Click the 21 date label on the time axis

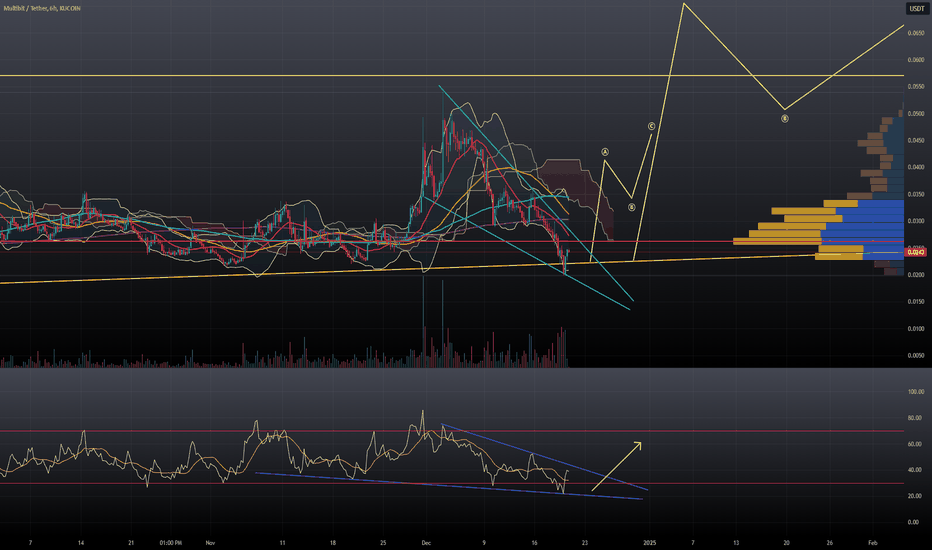pyautogui.click(x=131, y=543)
